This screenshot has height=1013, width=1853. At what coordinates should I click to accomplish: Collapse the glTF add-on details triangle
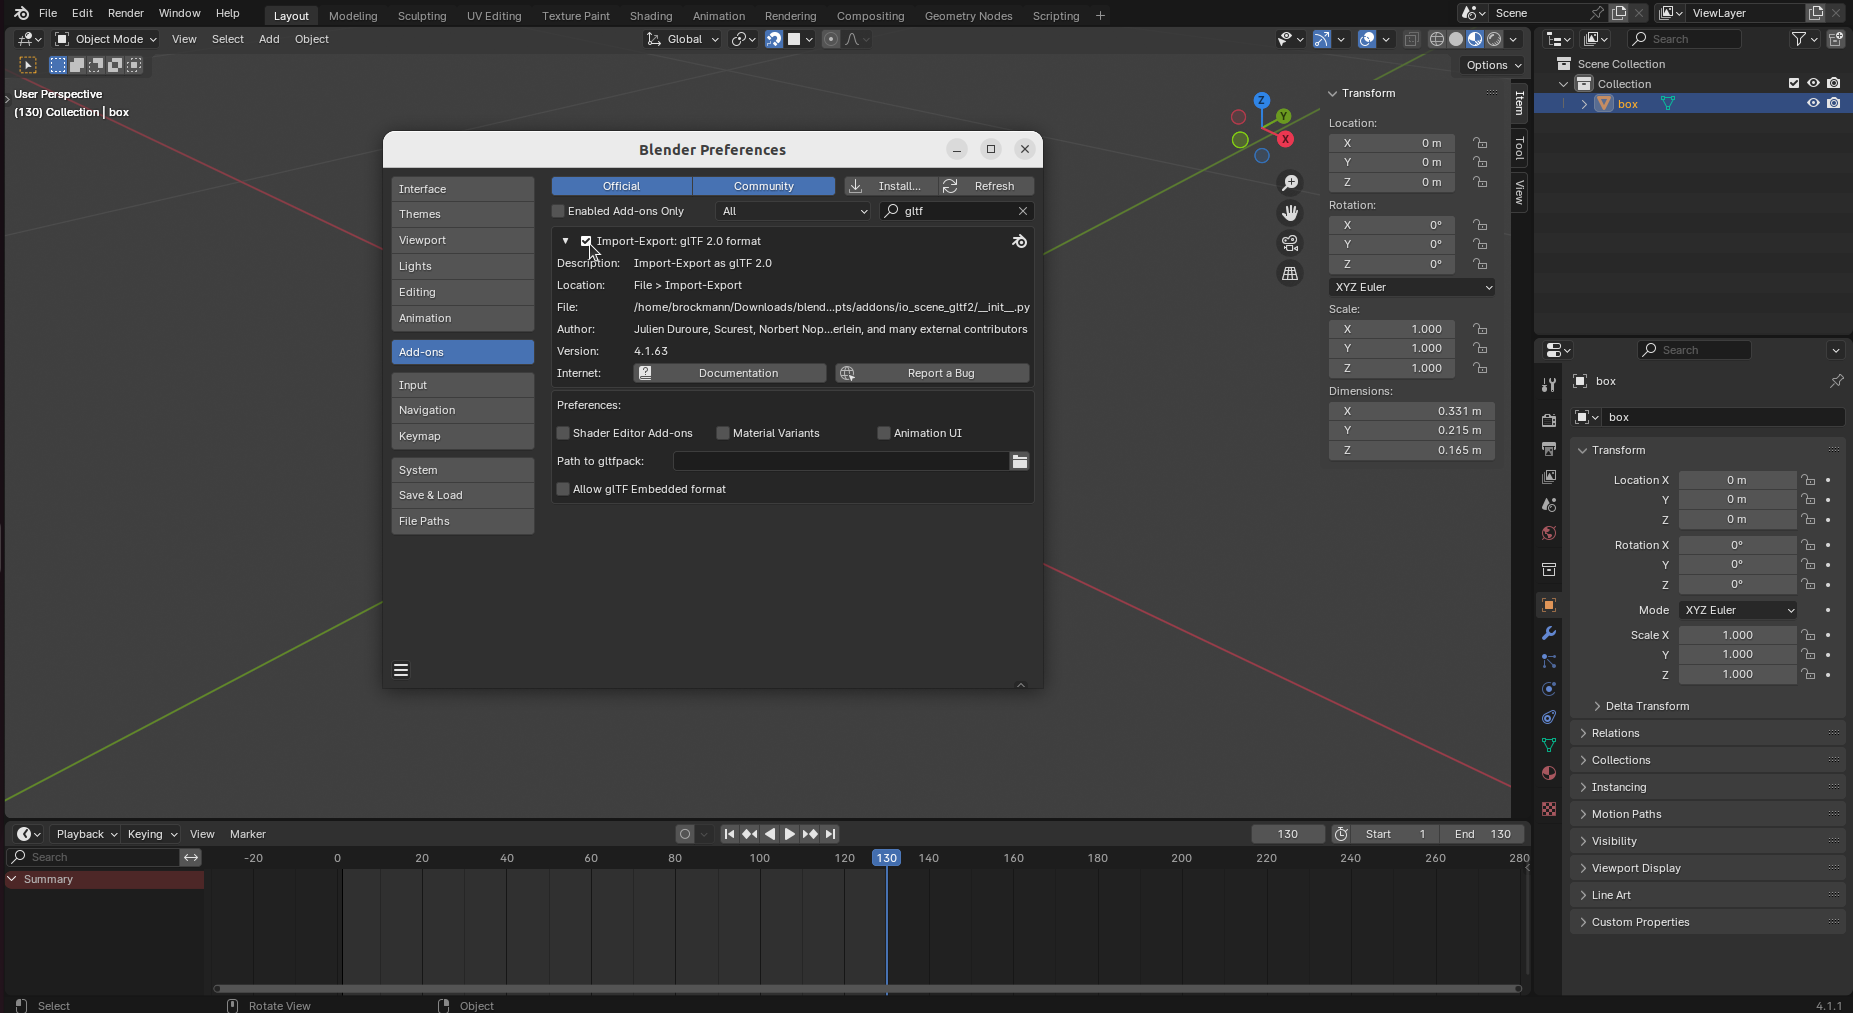click(566, 241)
